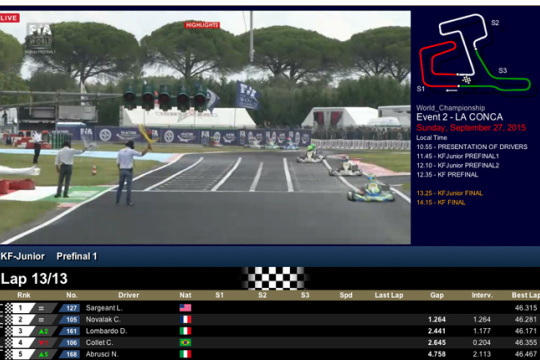Click the green up-2 indicator for Lombardo
Viewport: 540px width, 360px height.
(x=43, y=331)
